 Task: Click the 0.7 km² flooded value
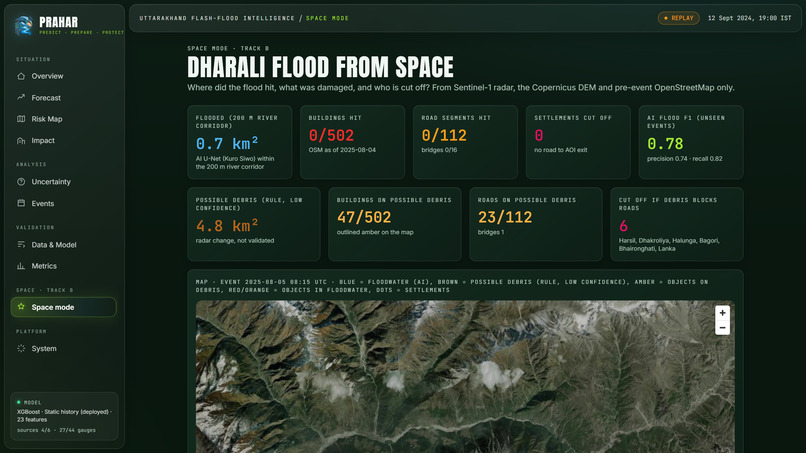pos(227,143)
